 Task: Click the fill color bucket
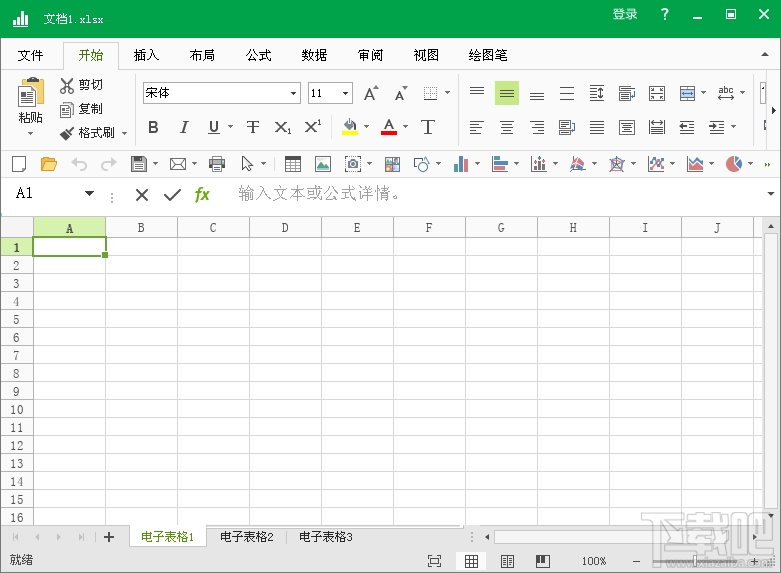tap(350, 127)
